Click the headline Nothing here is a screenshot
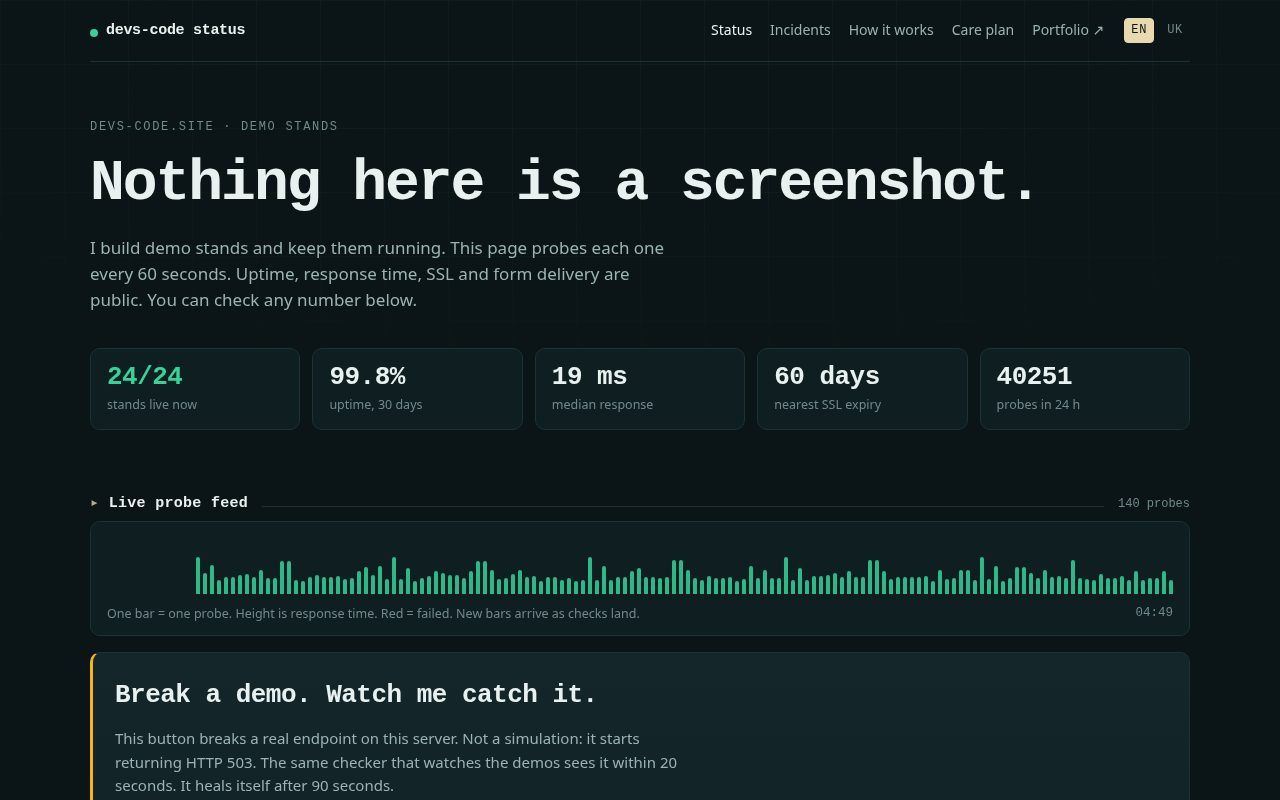 coord(564,182)
